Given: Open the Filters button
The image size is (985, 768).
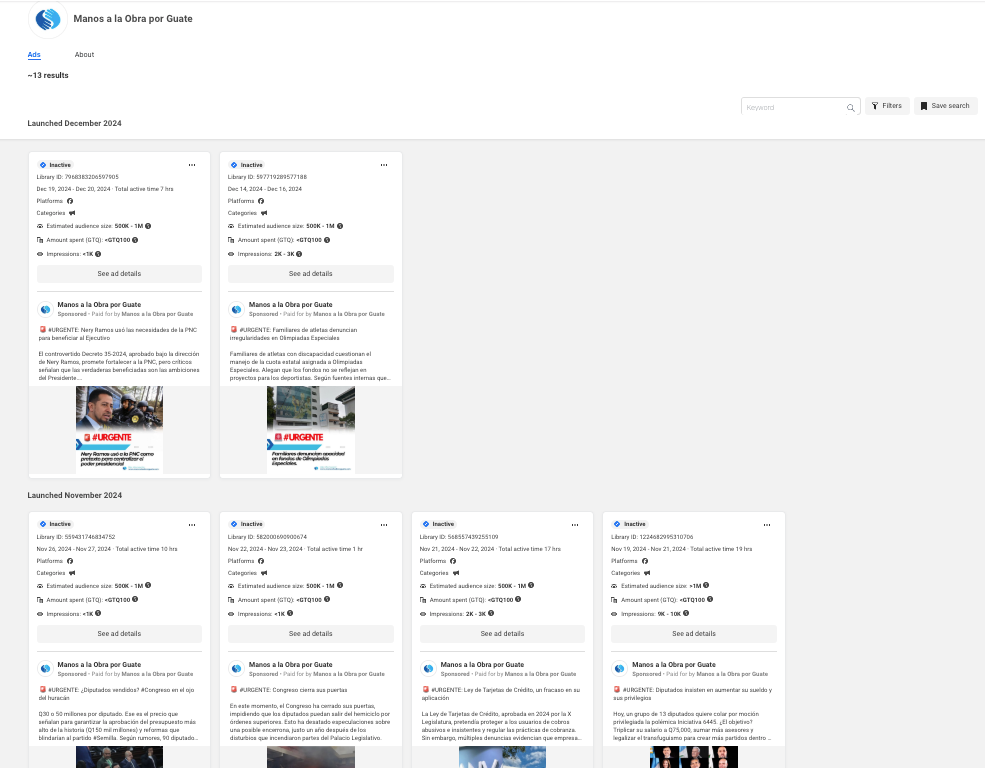Looking at the screenshot, I should (x=886, y=106).
